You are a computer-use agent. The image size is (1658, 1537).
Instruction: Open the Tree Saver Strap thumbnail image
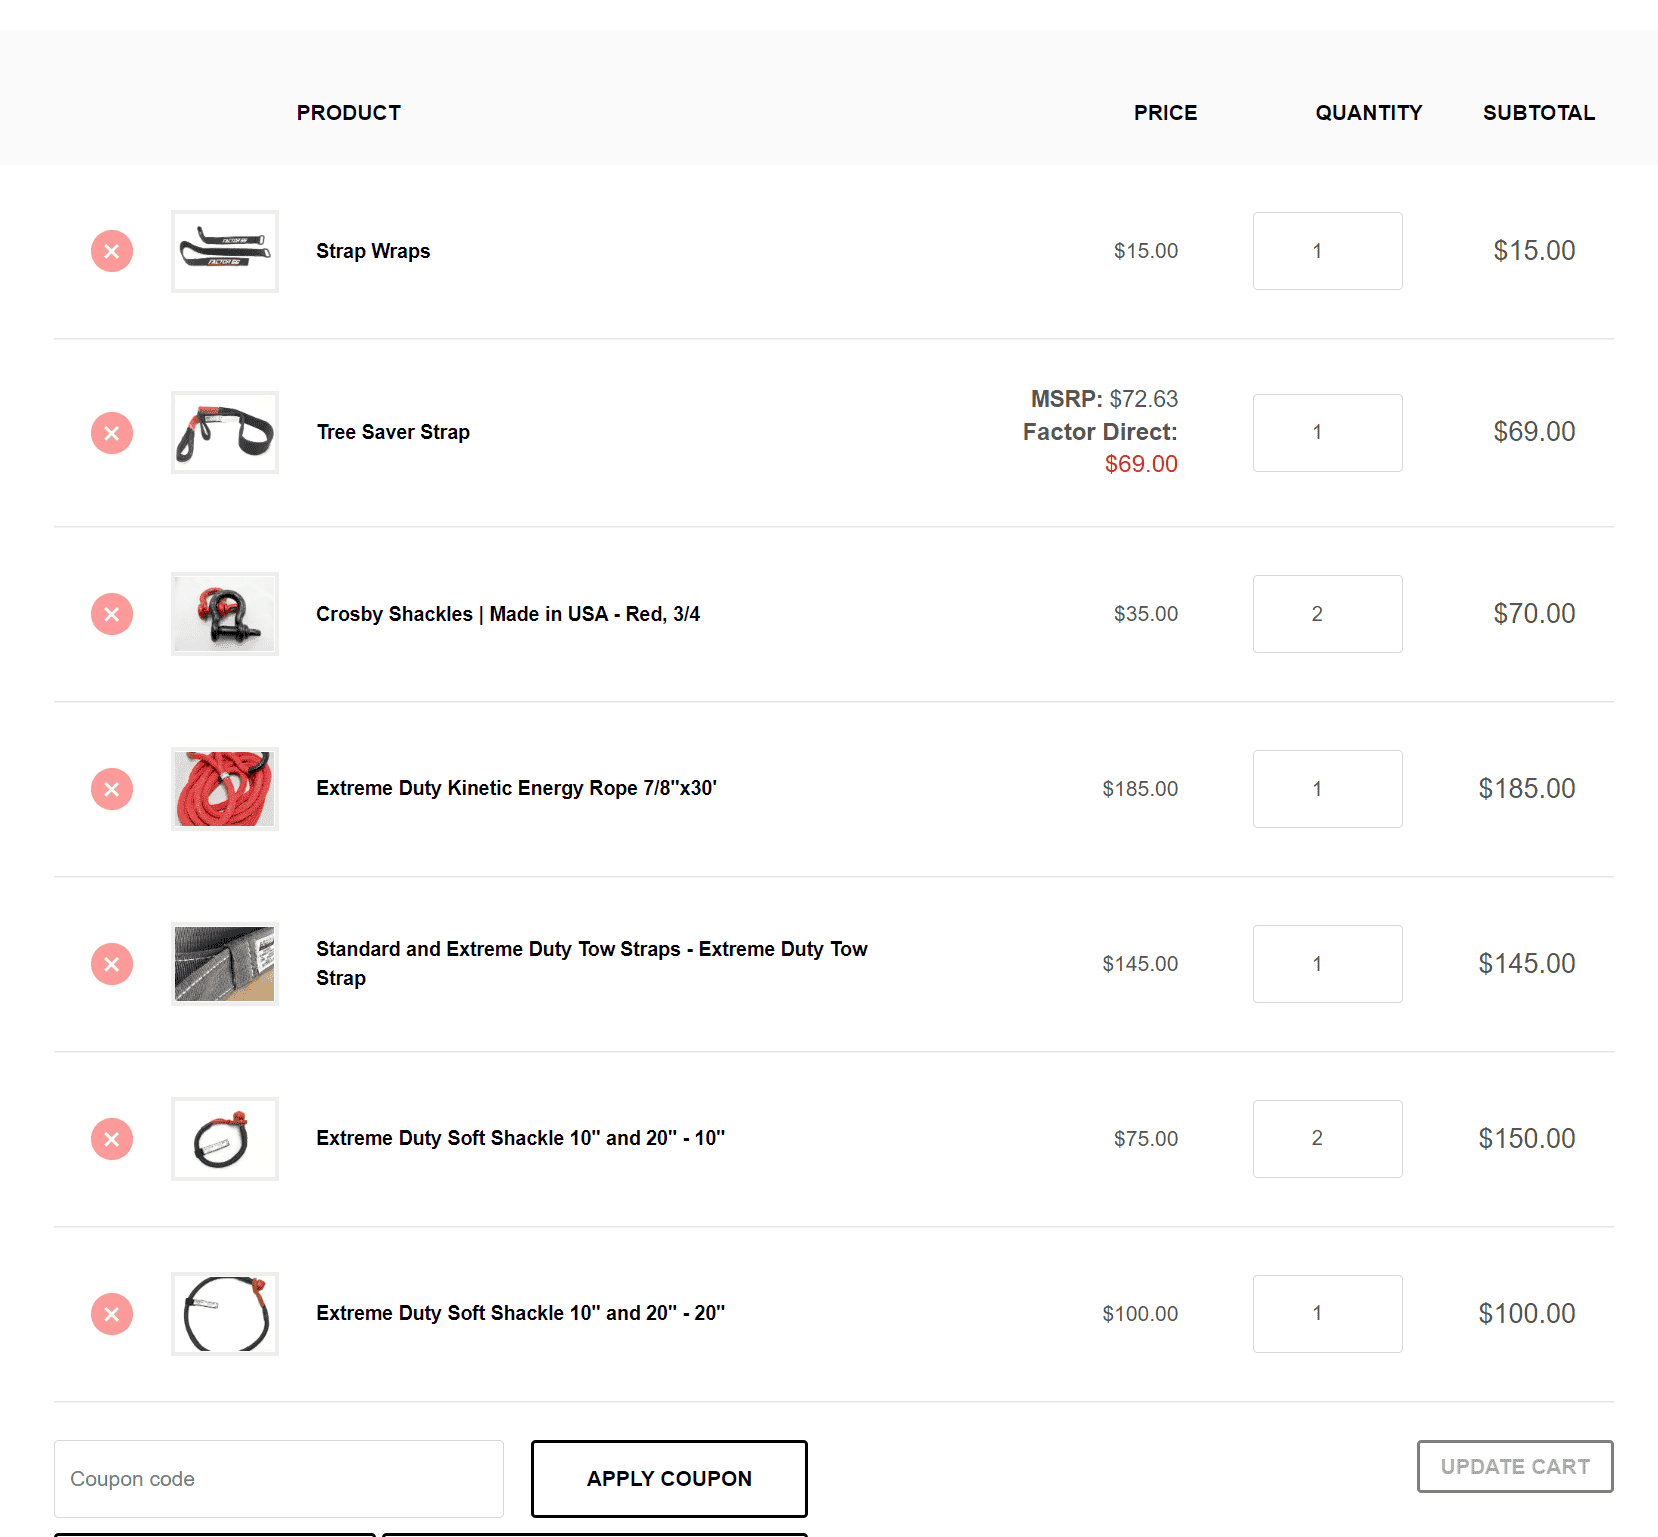coord(225,433)
